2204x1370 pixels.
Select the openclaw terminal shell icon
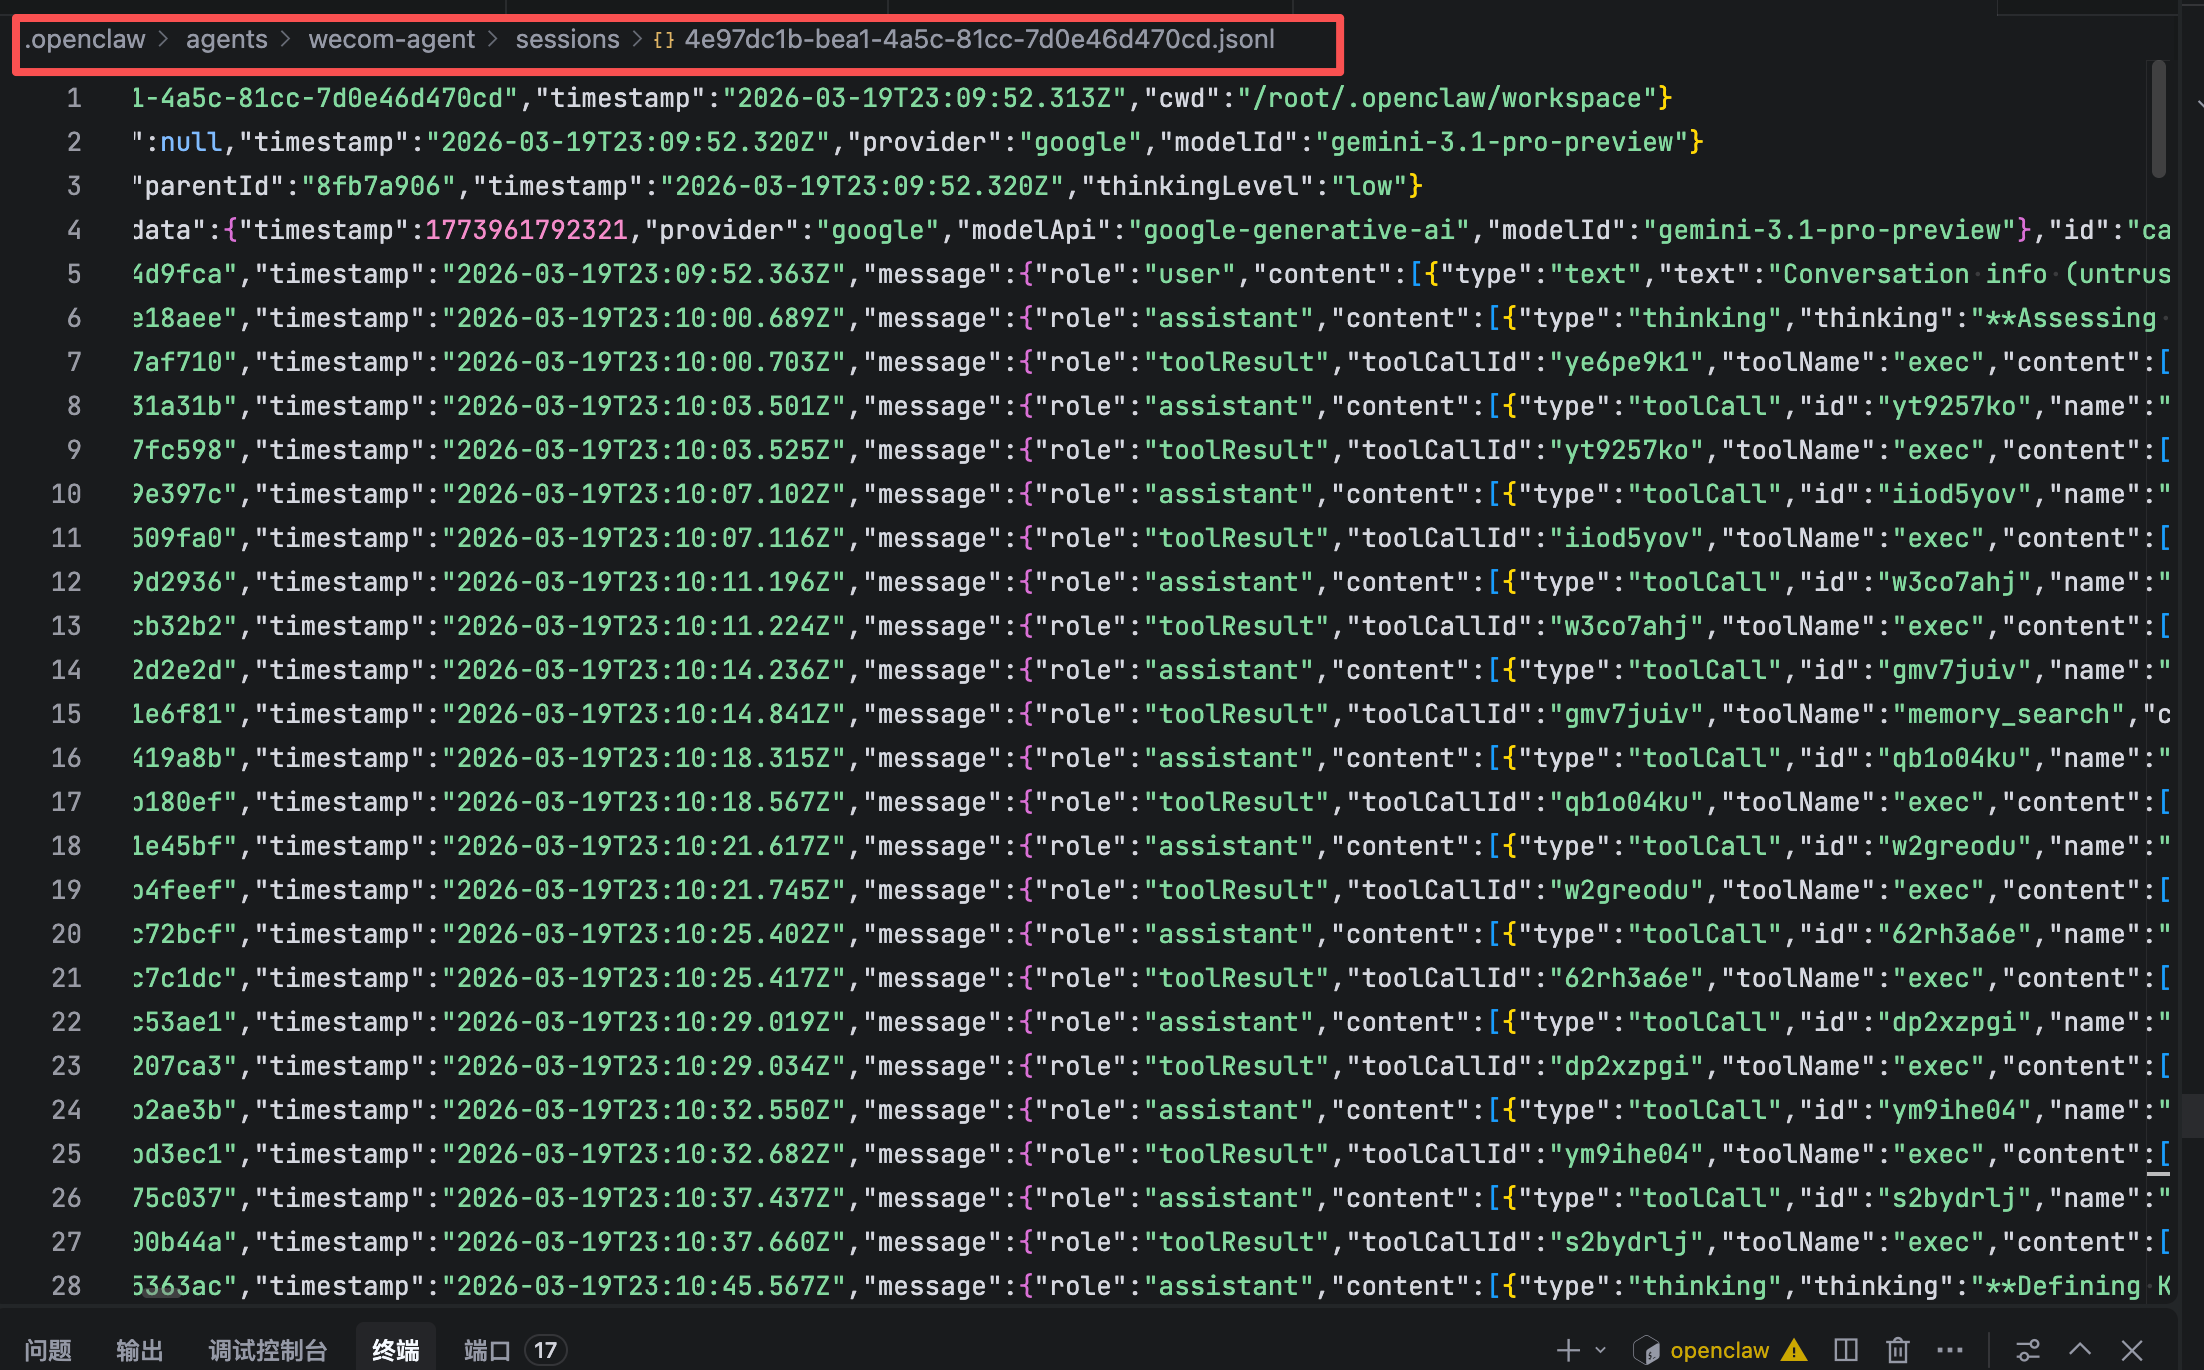[x=1646, y=1350]
